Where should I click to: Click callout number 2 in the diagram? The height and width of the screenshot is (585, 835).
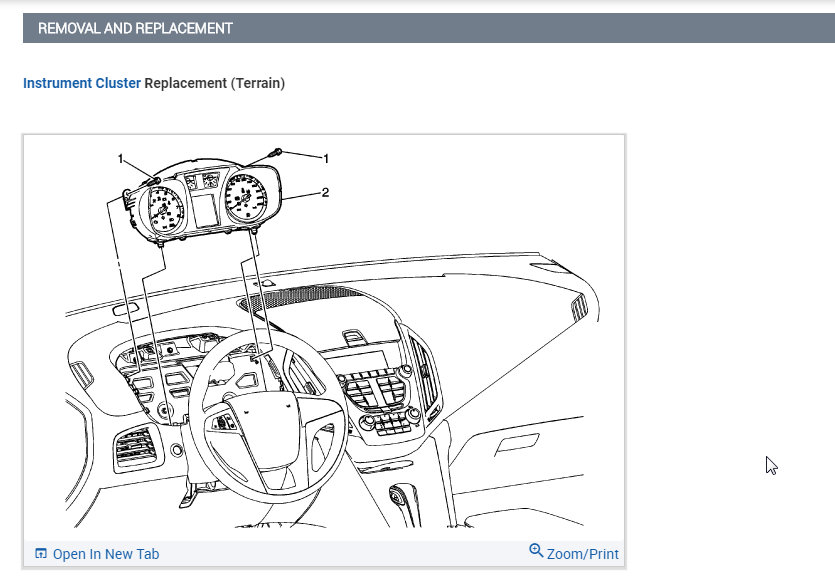pyautogui.click(x=325, y=192)
